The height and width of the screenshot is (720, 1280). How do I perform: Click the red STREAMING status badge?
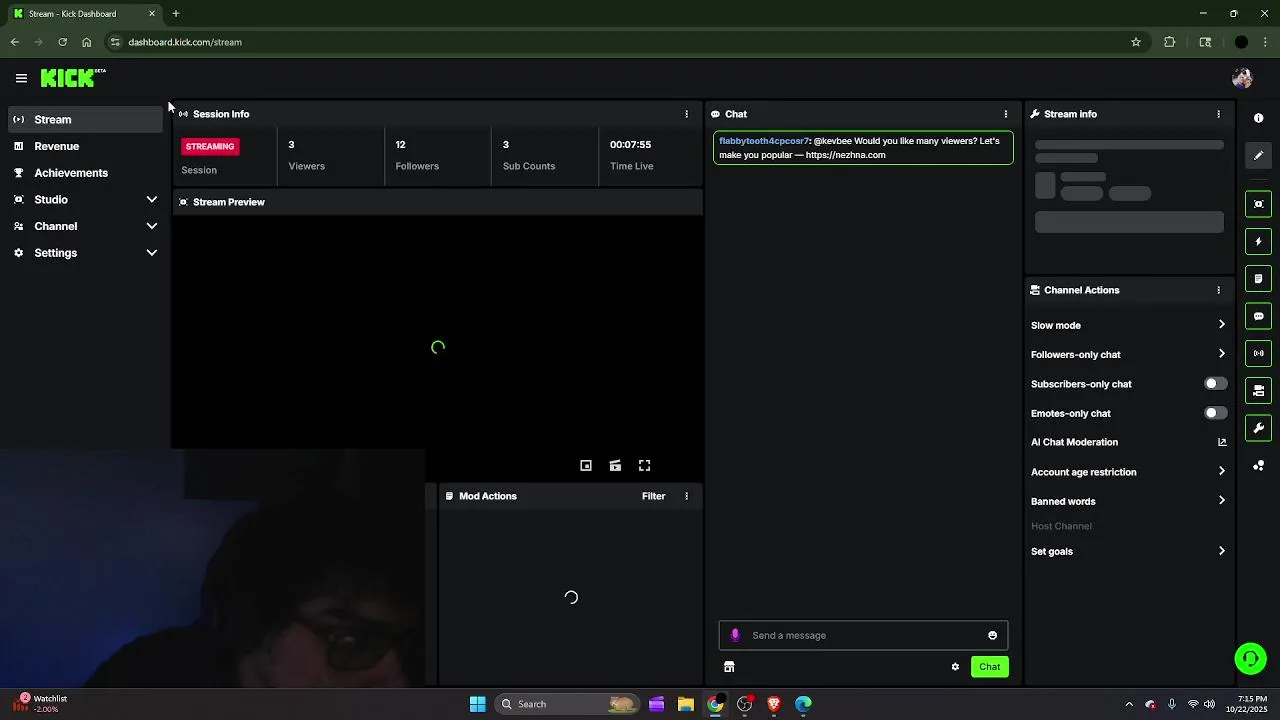(210, 146)
